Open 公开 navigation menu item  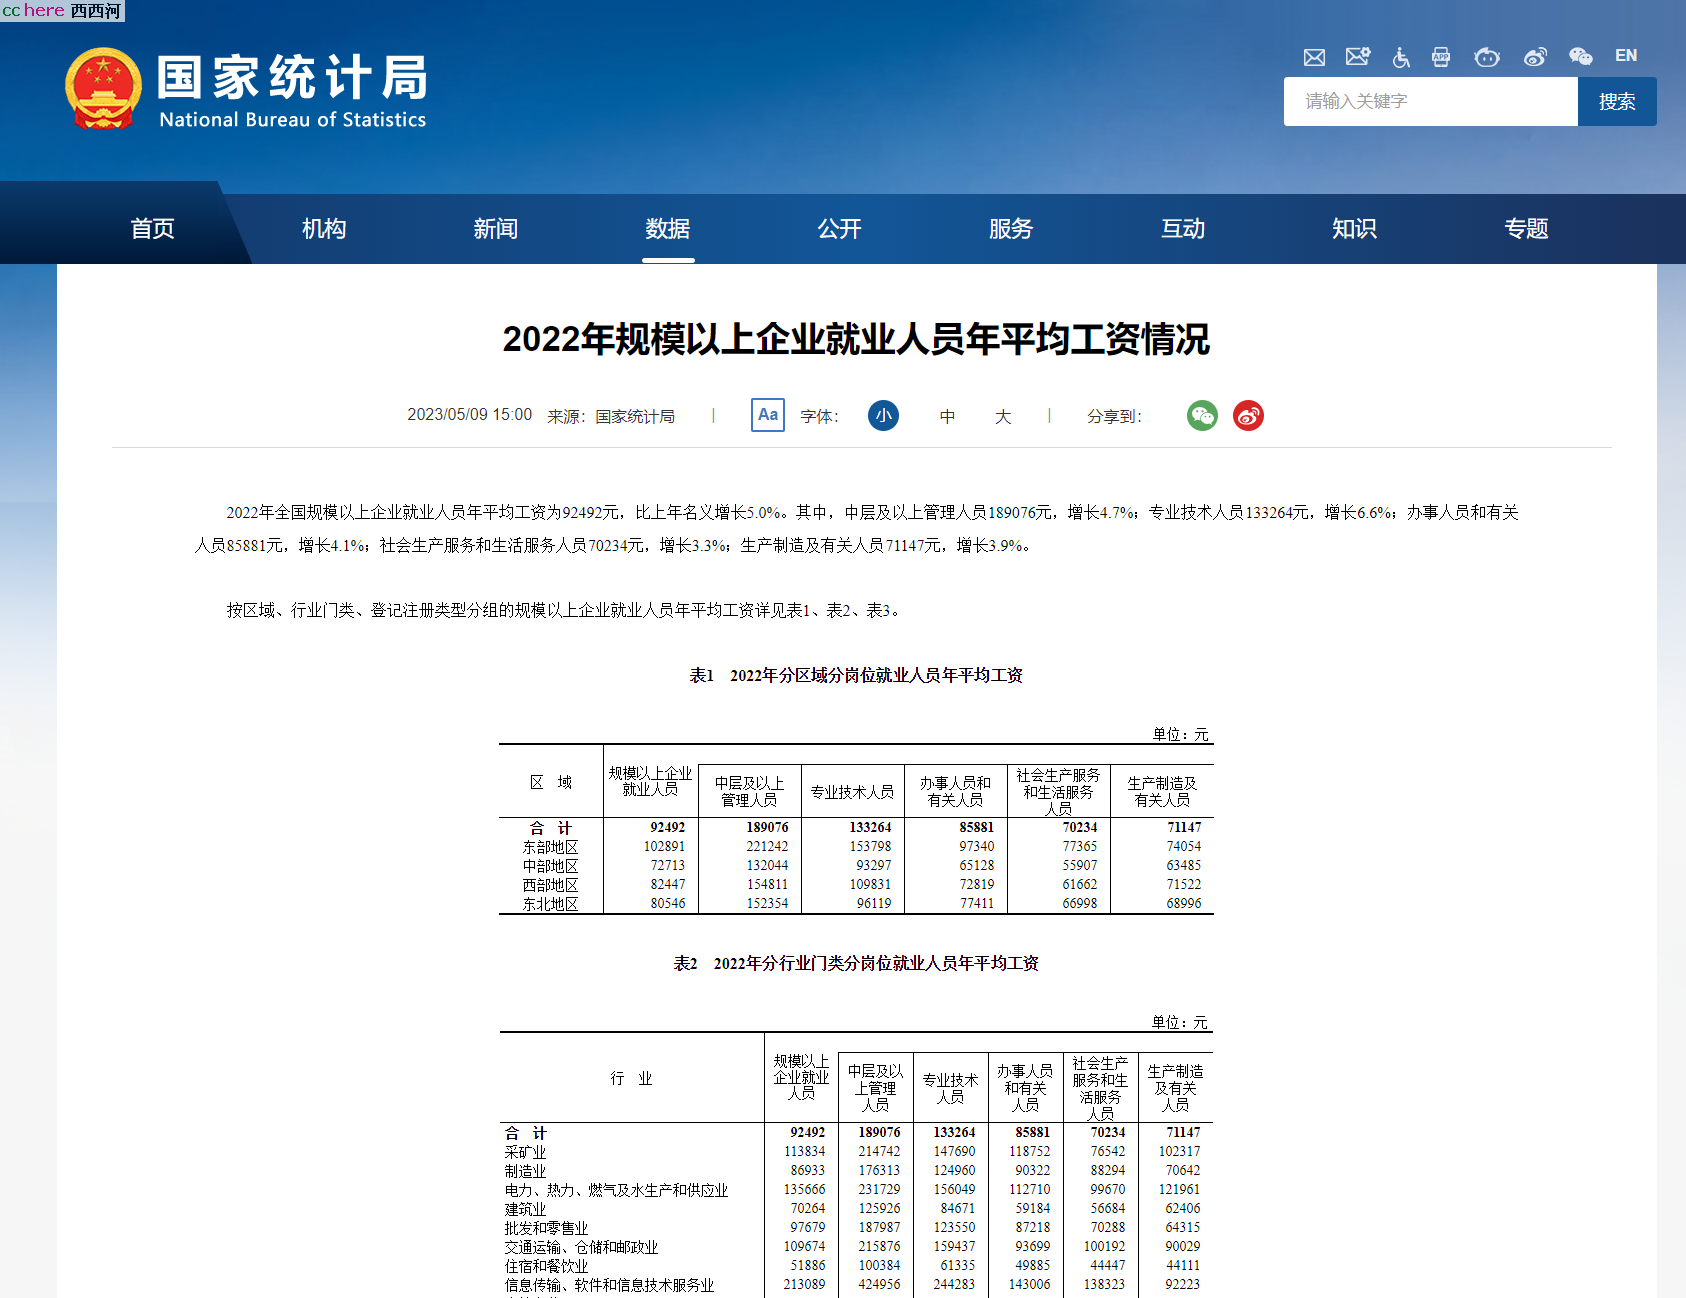tap(839, 229)
